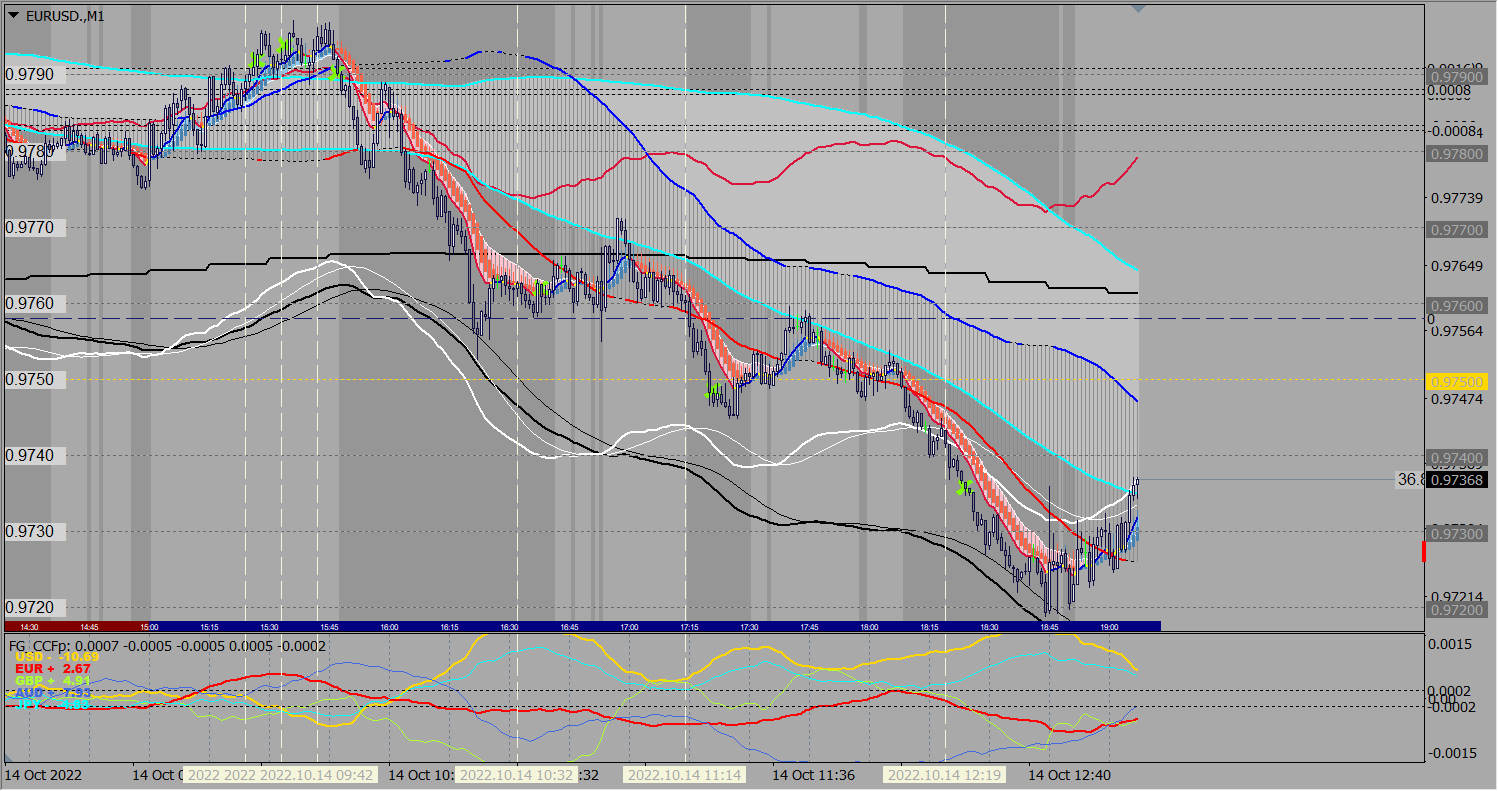
Task: Click the "EURUSD.,M1" chart title
Action: 63,16
